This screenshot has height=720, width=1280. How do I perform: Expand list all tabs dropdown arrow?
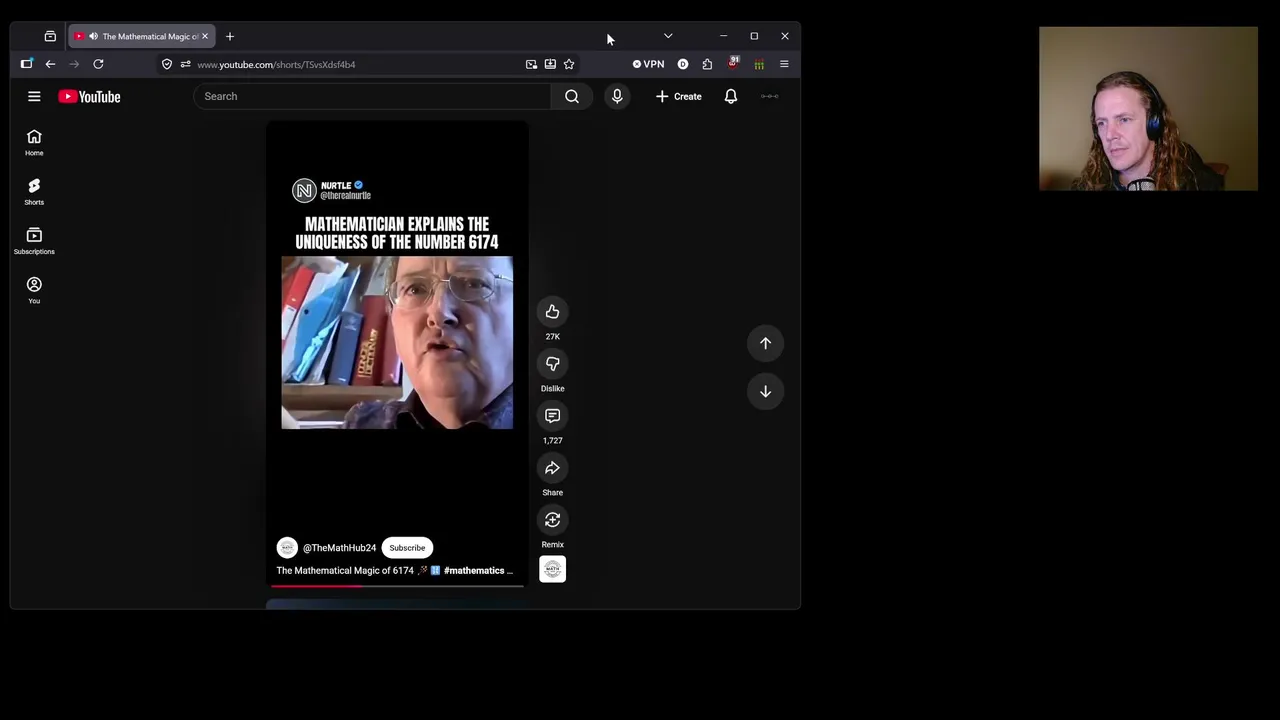click(668, 36)
